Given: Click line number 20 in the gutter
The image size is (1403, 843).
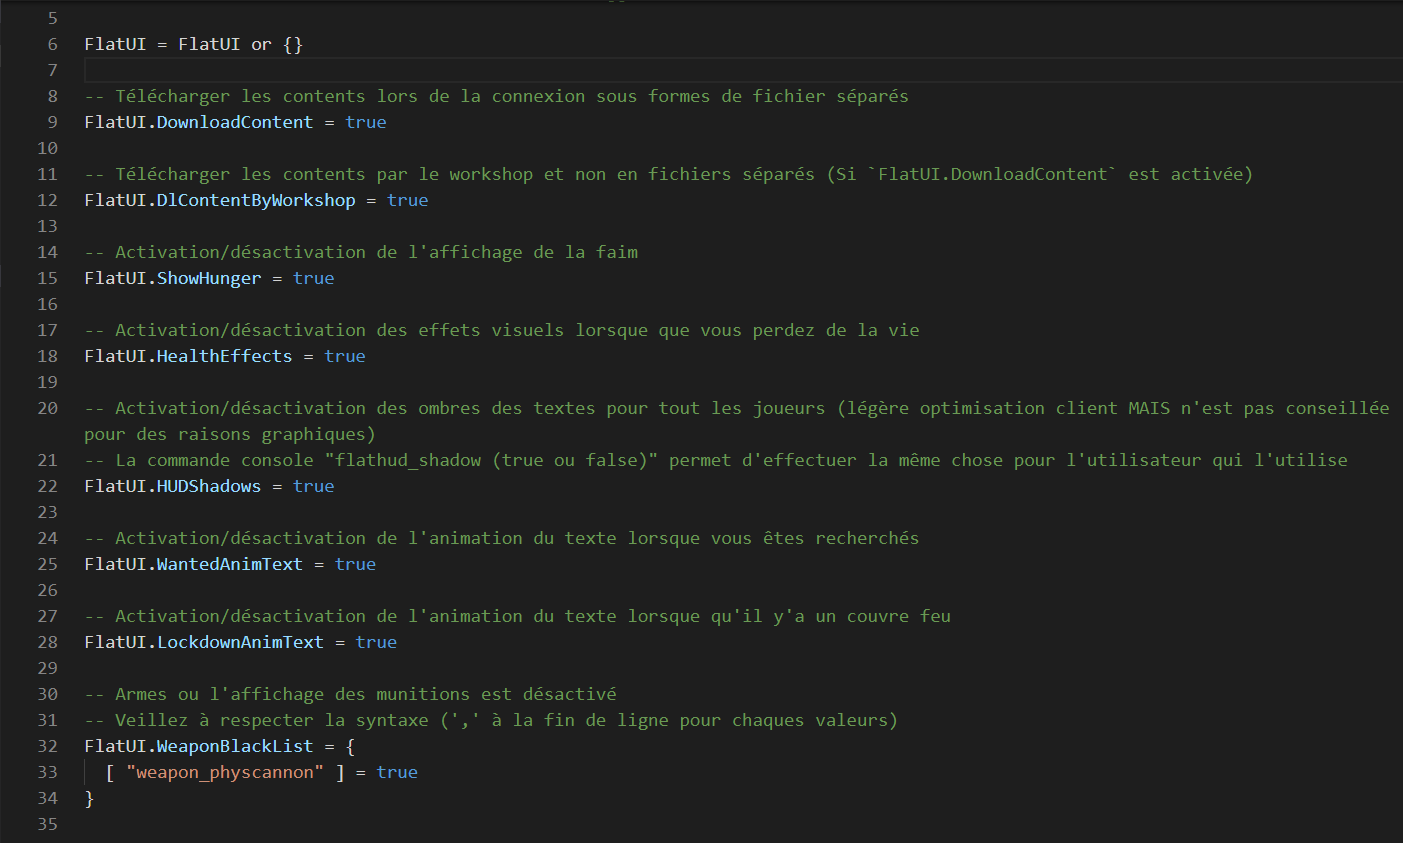Looking at the screenshot, I should 48,408.
